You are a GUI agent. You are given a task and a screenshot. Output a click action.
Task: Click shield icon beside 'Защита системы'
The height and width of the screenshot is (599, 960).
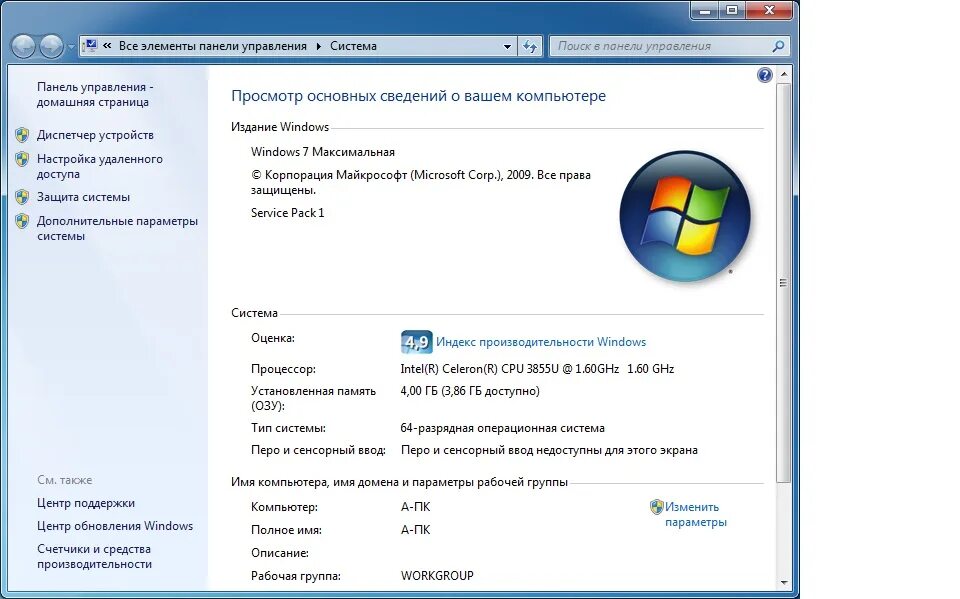tap(22, 197)
